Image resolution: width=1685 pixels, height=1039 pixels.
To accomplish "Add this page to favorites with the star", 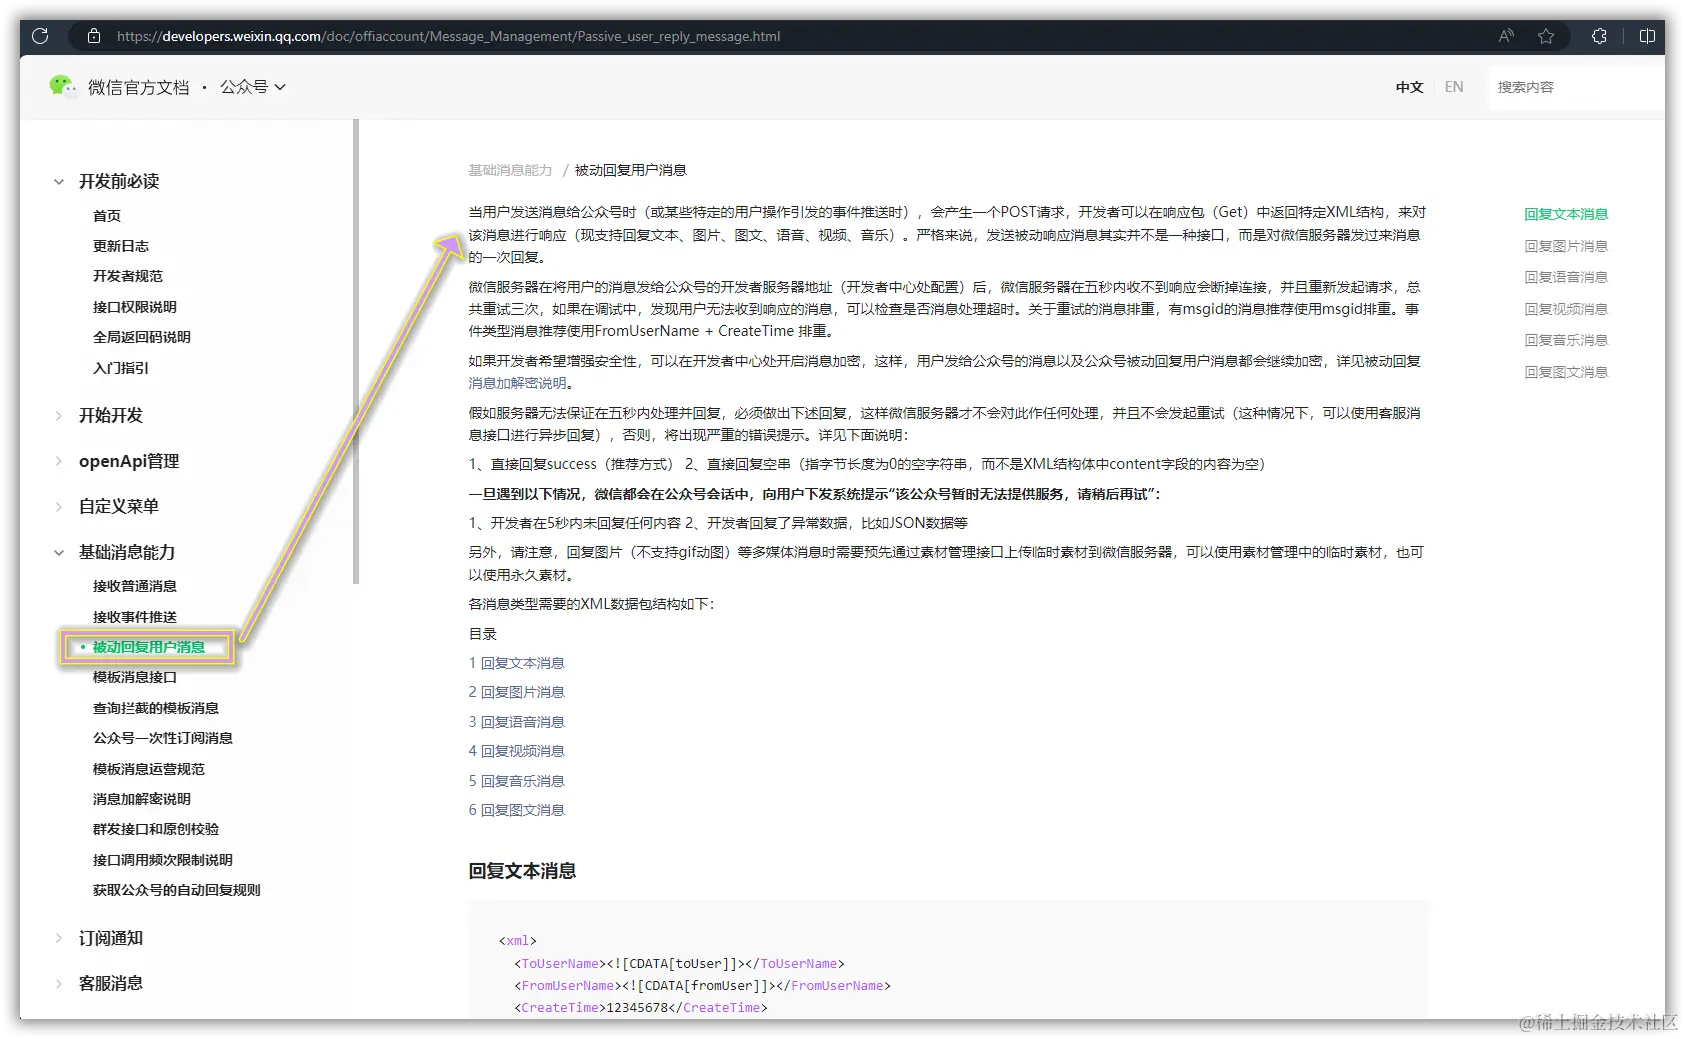I will pyautogui.click(x=1546, y=36).
